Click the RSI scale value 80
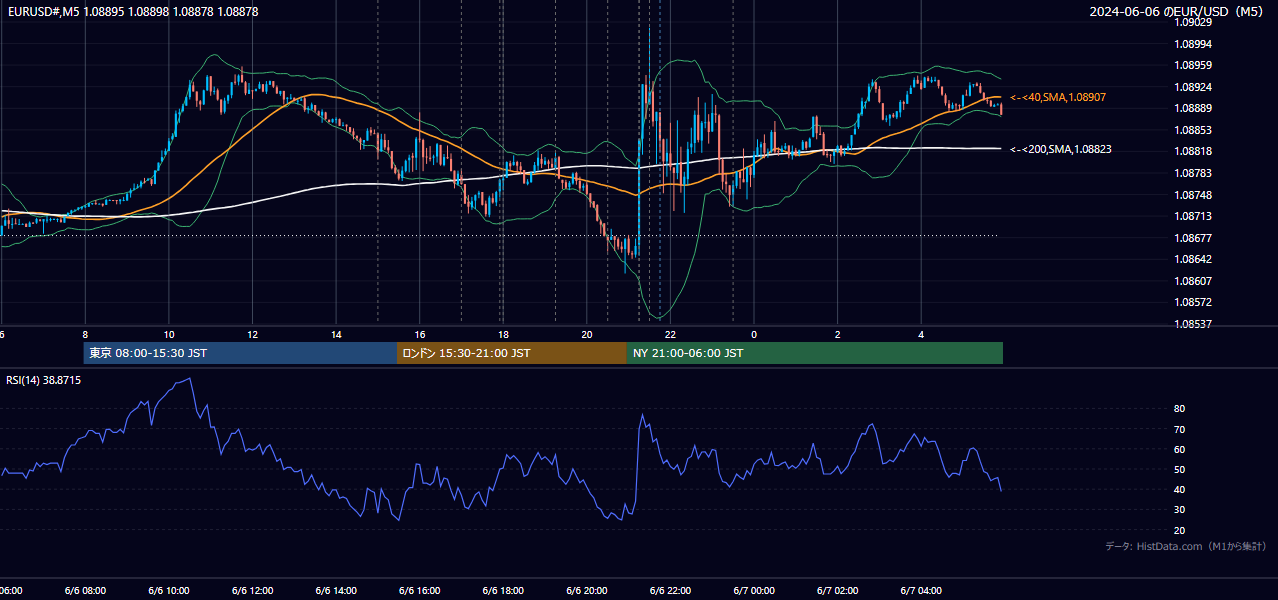This screenshot has width=1278, height=600. (x=1179, y=409)
